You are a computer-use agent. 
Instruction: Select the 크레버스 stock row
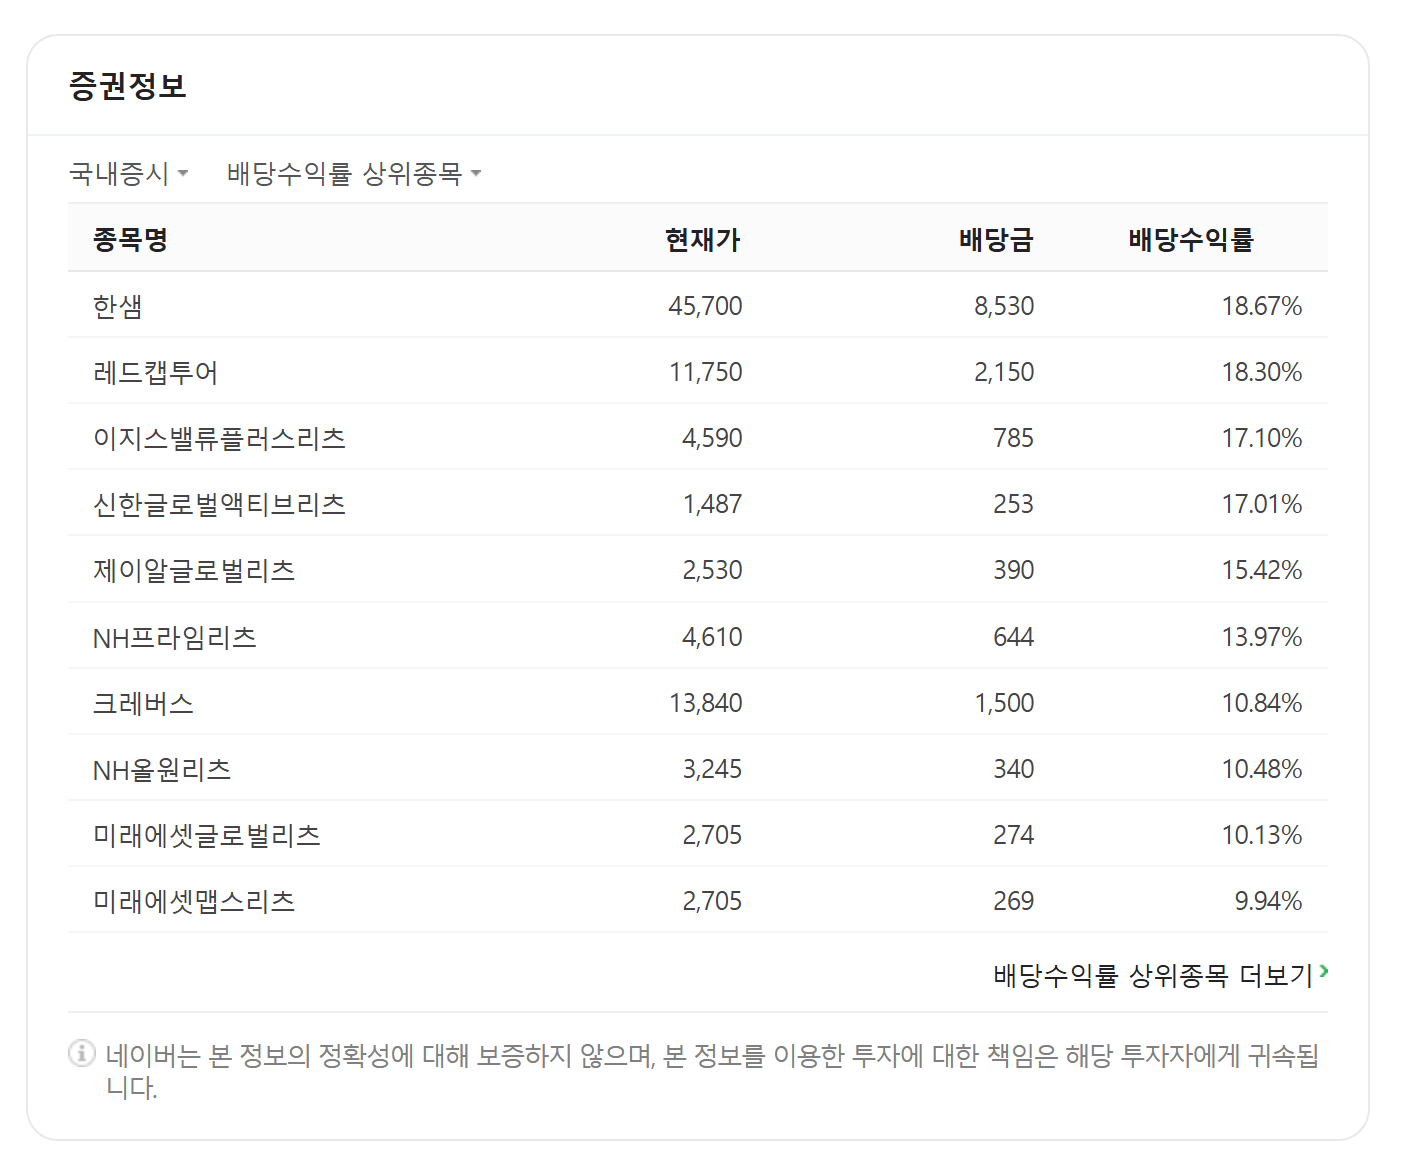tap(140, 702)
